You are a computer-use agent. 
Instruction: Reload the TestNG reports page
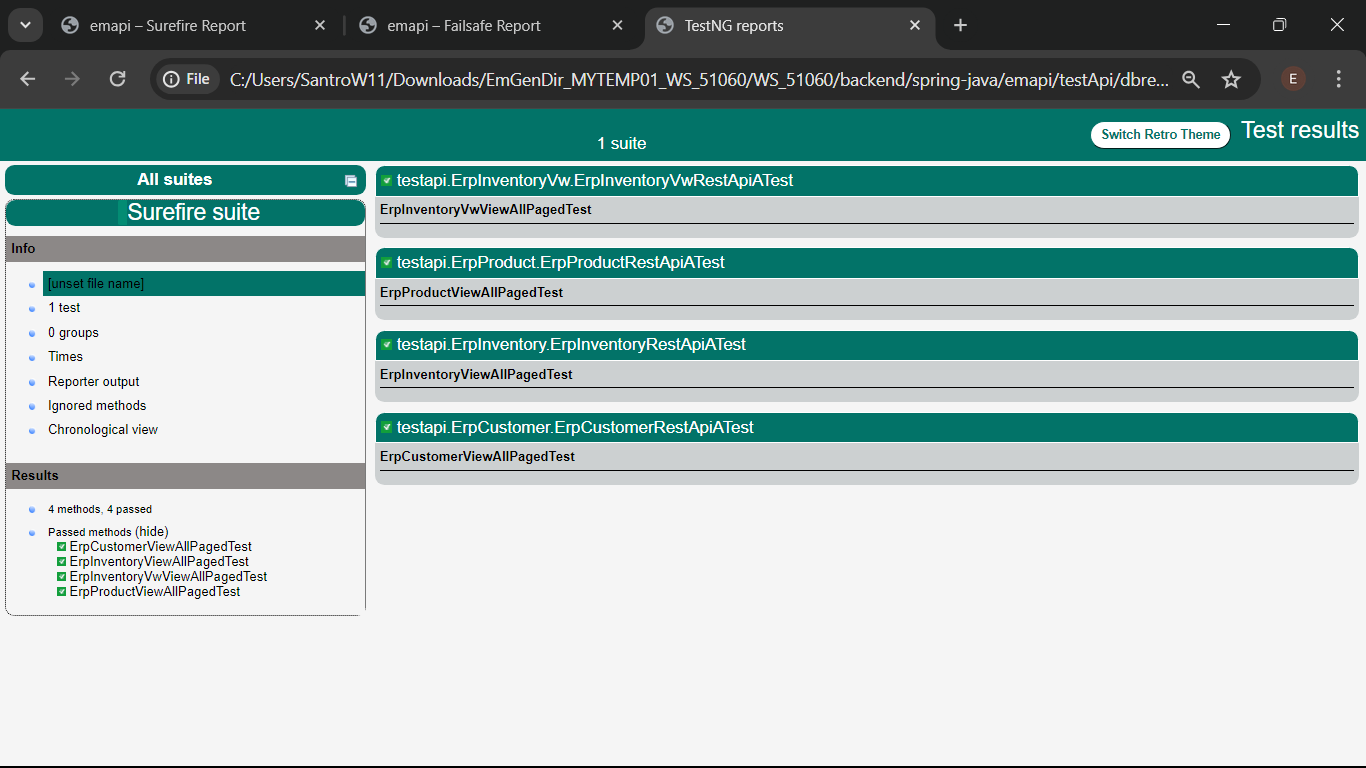pyautogui.click(x=117, y=79)
